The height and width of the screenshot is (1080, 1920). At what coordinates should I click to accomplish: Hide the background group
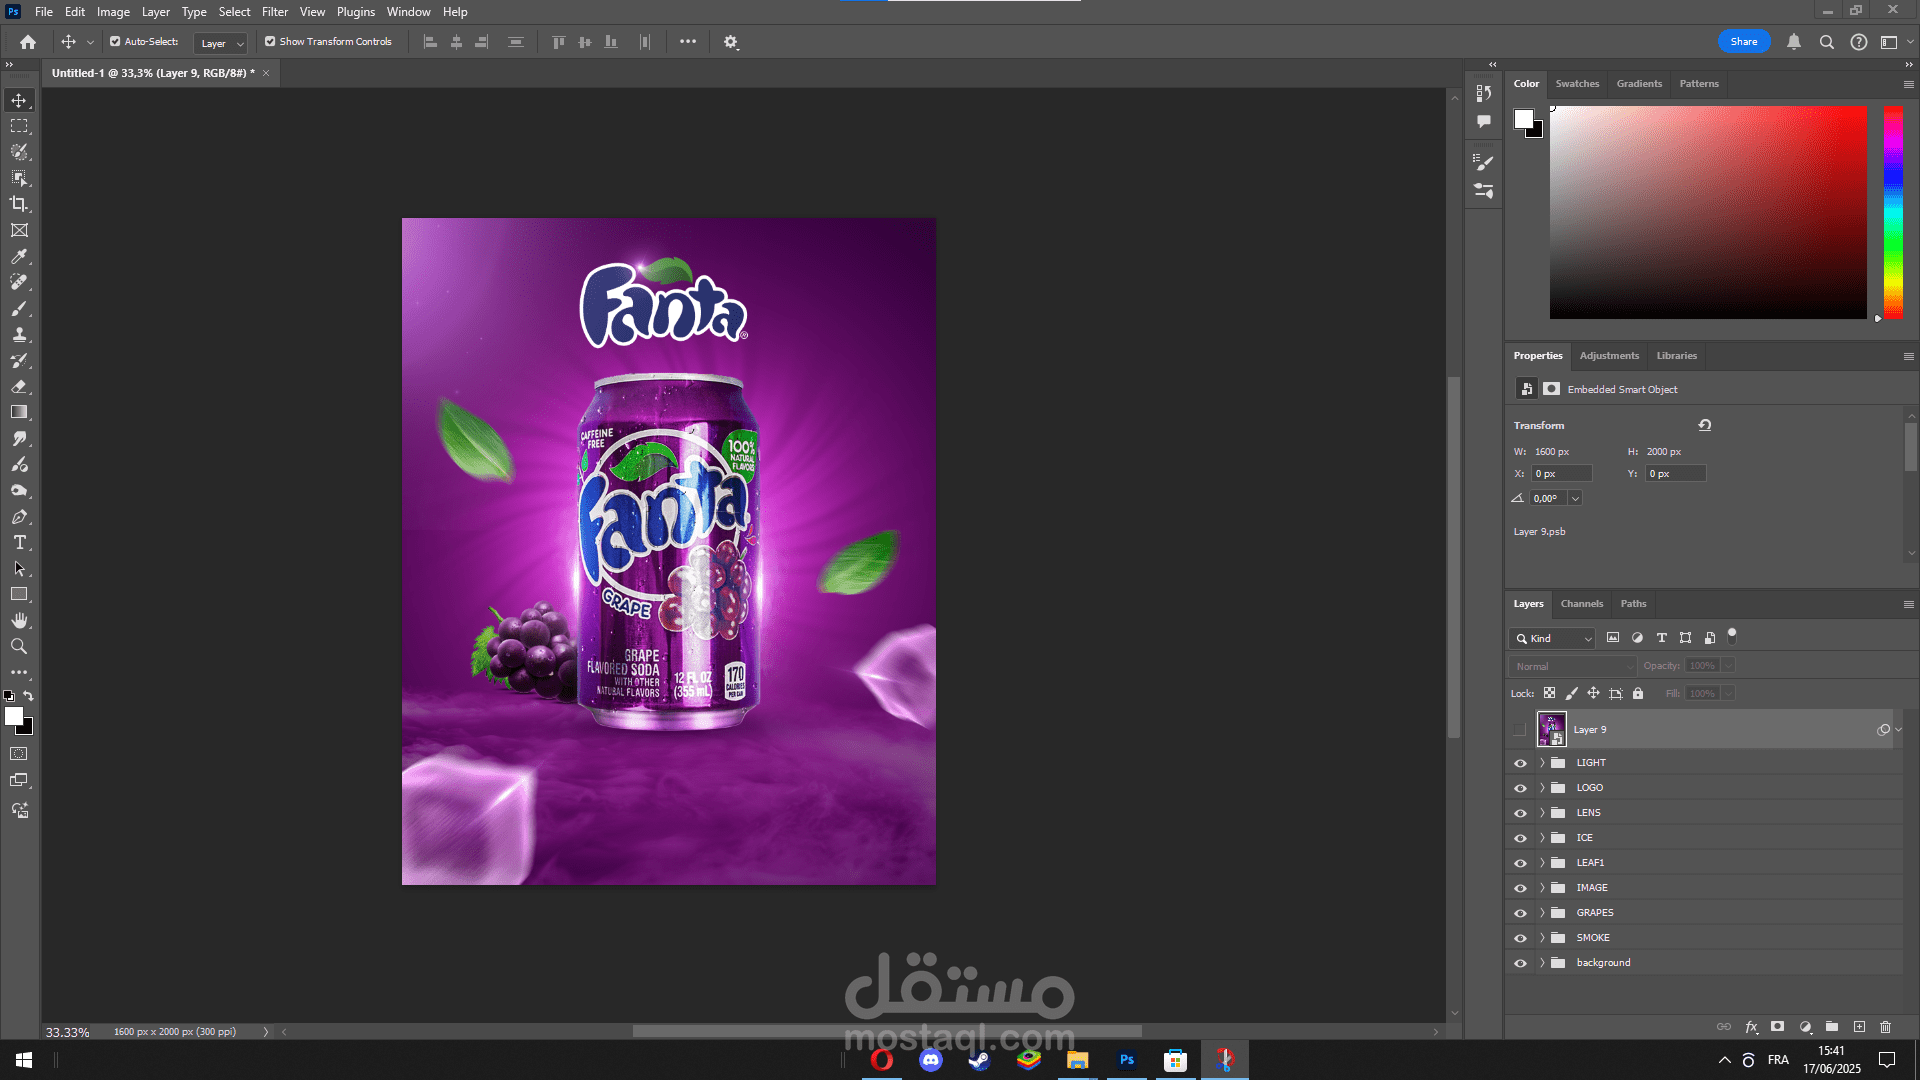tap(1520, 963)
